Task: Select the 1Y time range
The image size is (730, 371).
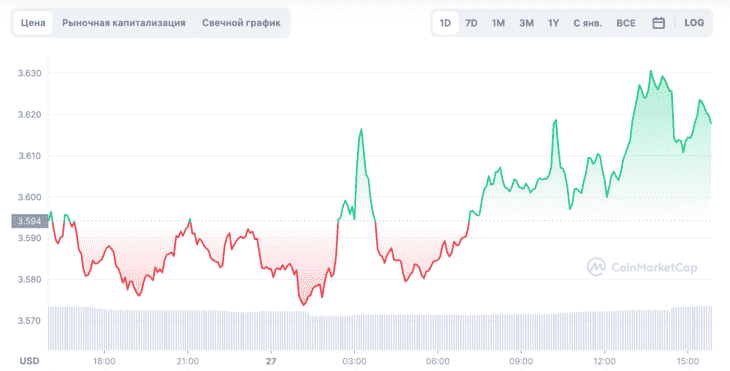Action: point(553,23)
